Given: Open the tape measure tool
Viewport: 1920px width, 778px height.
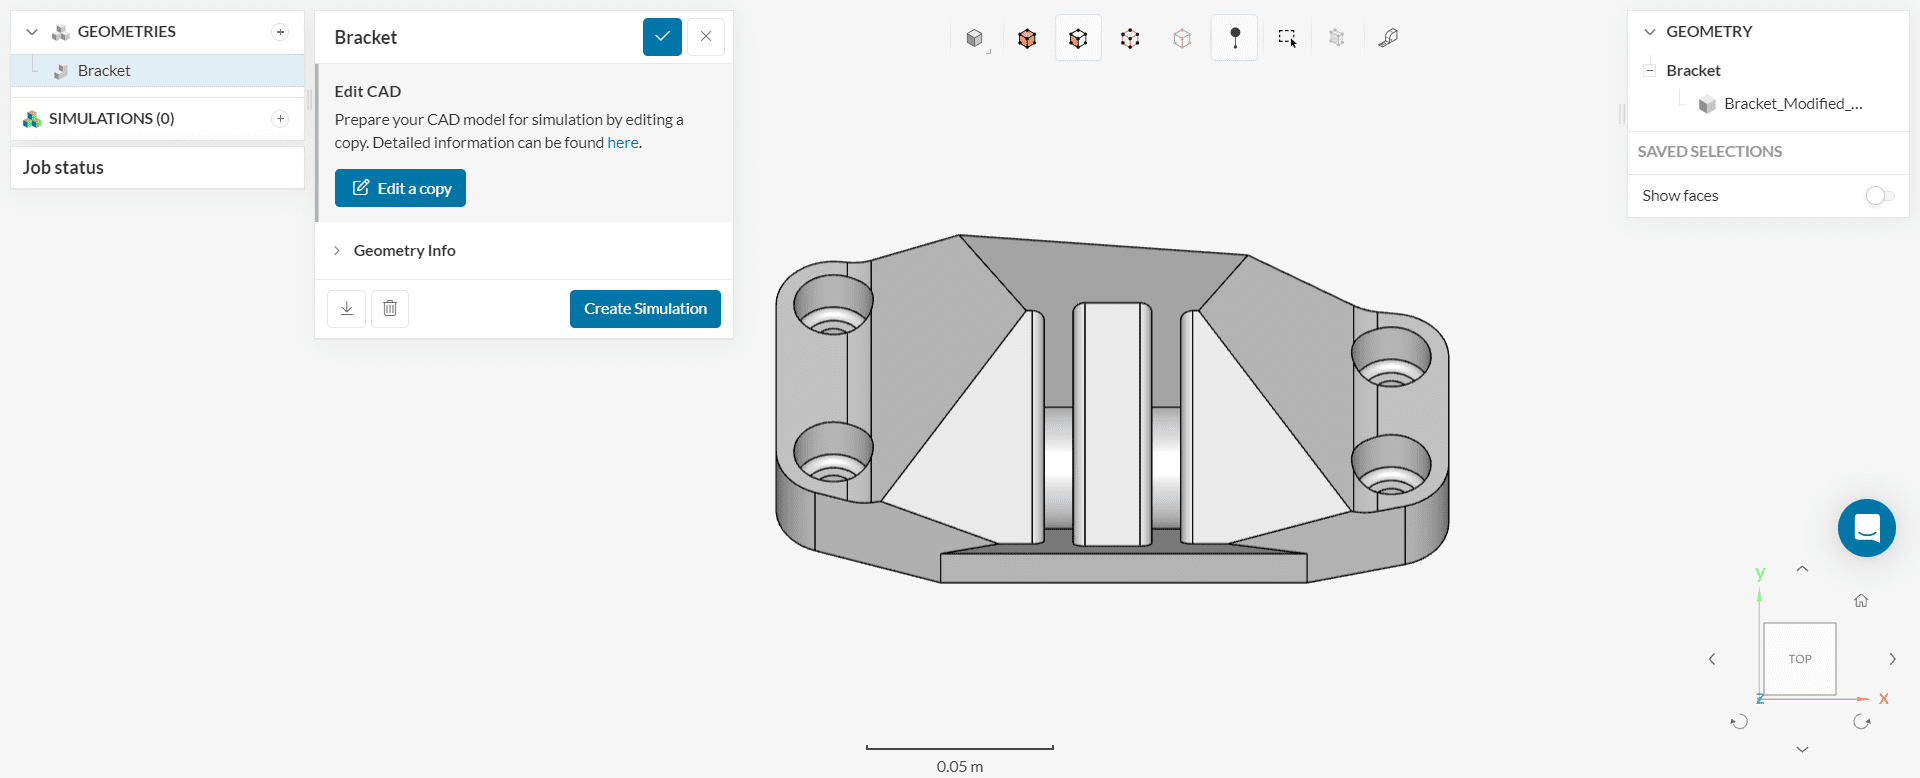Looking at the screenshot, I should tap(1388, 38).
